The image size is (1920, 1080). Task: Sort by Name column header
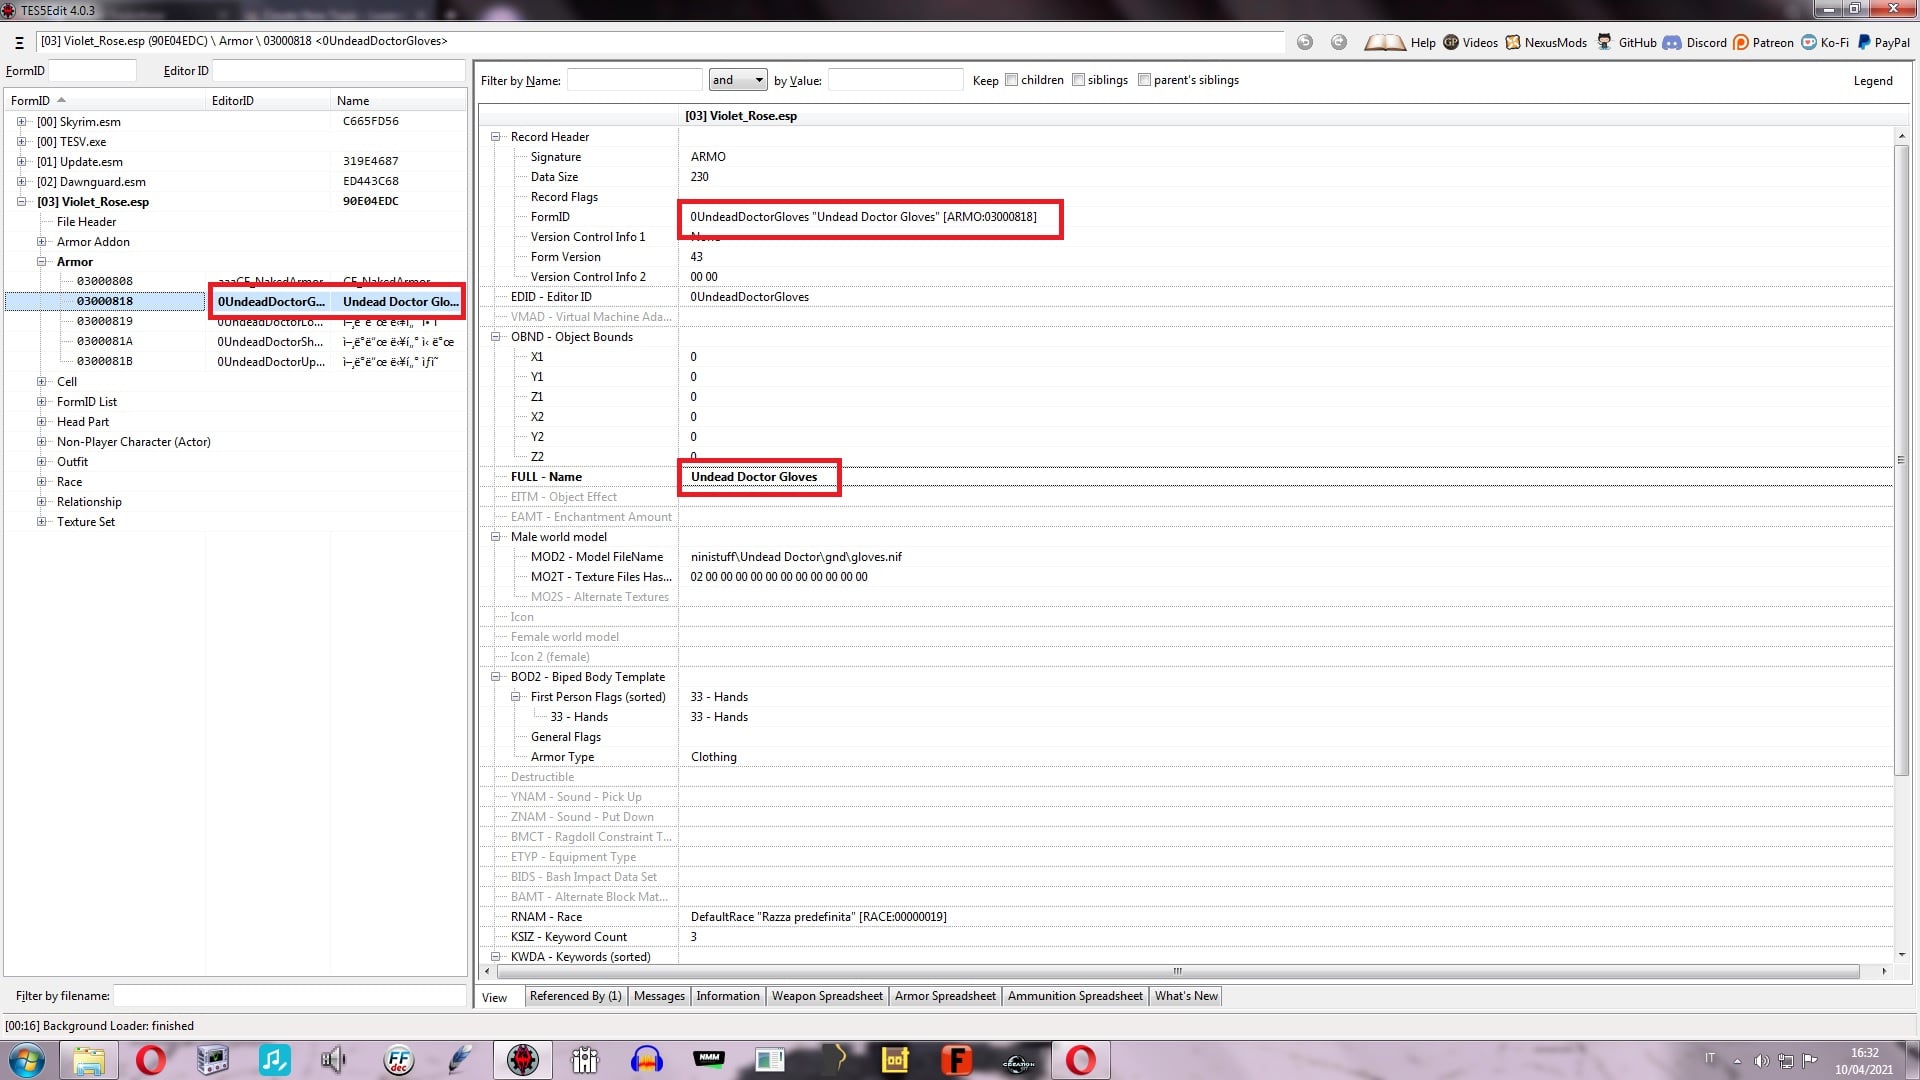(398, 101)
